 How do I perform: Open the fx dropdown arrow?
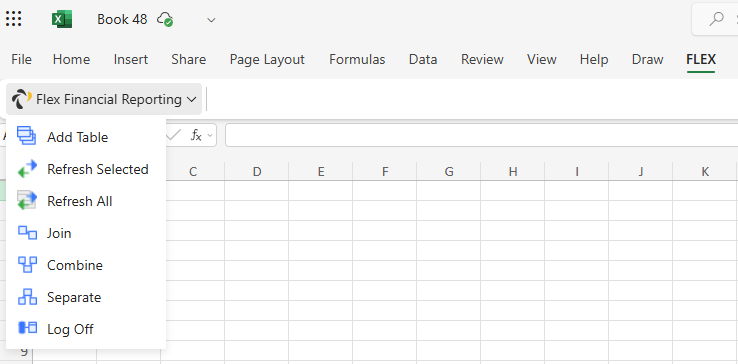tap(209, 136)
